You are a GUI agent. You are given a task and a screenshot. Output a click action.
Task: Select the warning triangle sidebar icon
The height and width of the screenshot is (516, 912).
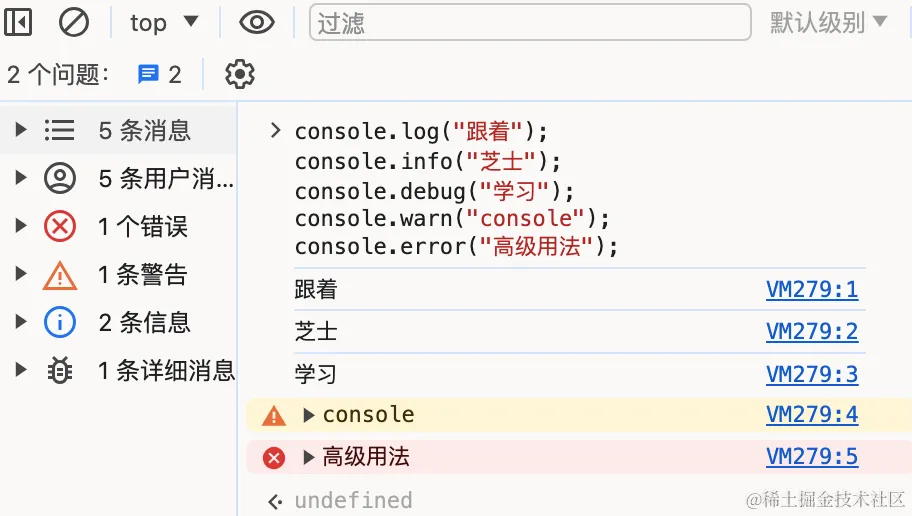(x=60, y=275)
